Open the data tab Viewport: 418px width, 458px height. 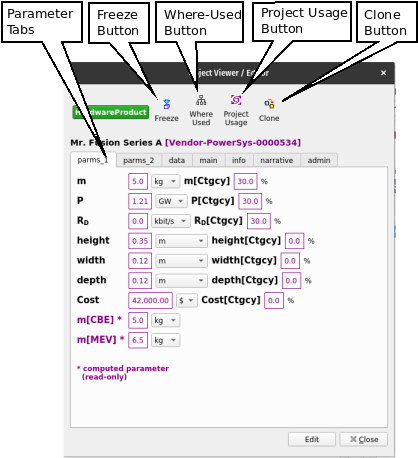(177, 160)
